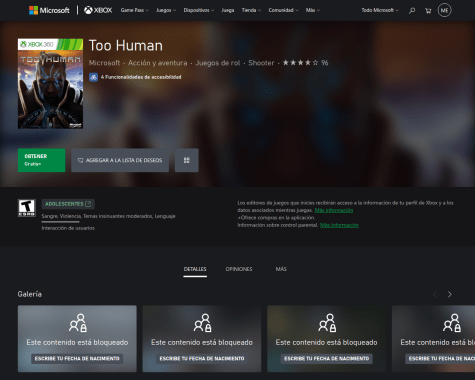Open Más información link about profile data
475x380 pixels.
(334, 210)
